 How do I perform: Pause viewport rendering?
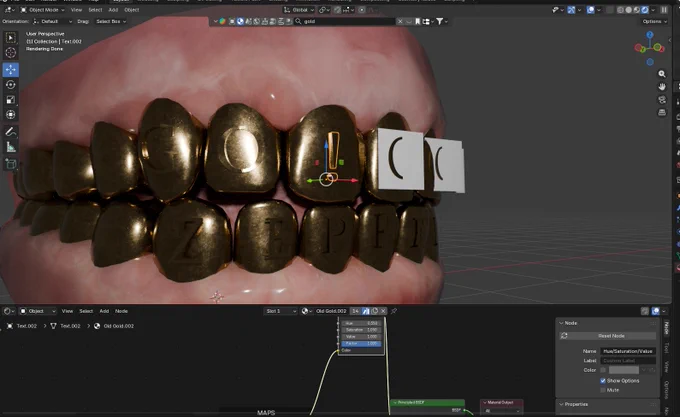tap(664, 10)
